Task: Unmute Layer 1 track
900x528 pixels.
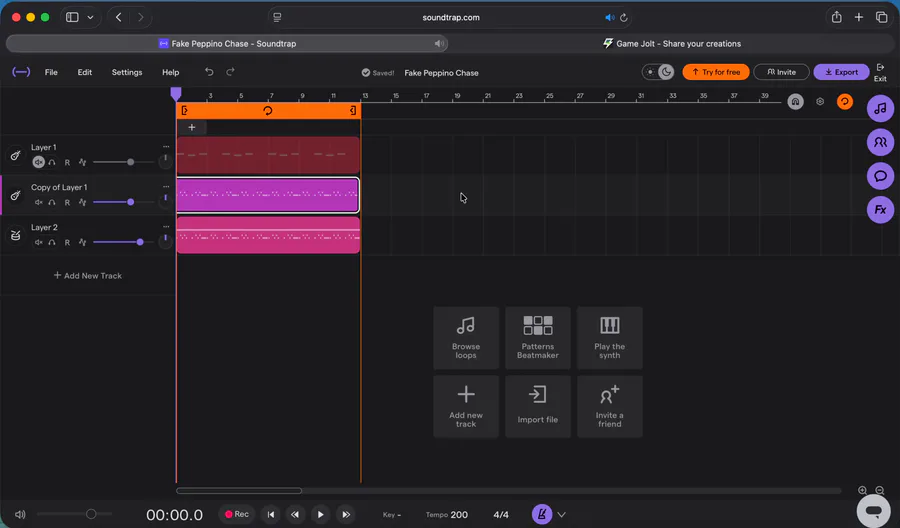Action: click(38, 162)
